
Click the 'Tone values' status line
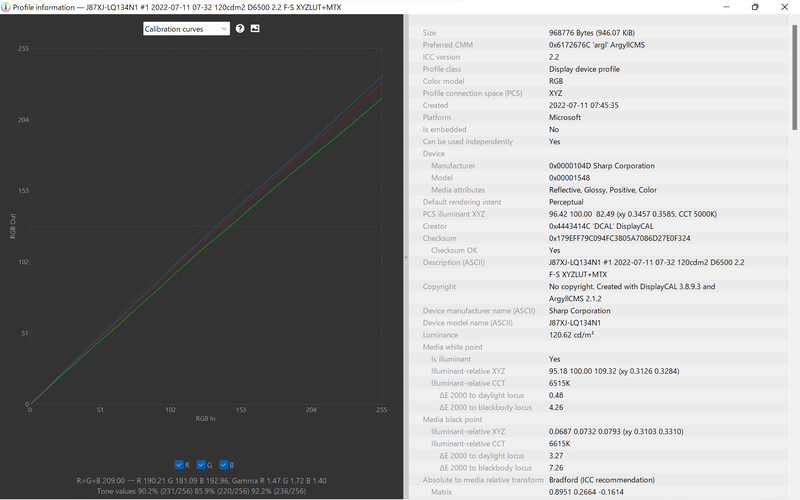202,491
